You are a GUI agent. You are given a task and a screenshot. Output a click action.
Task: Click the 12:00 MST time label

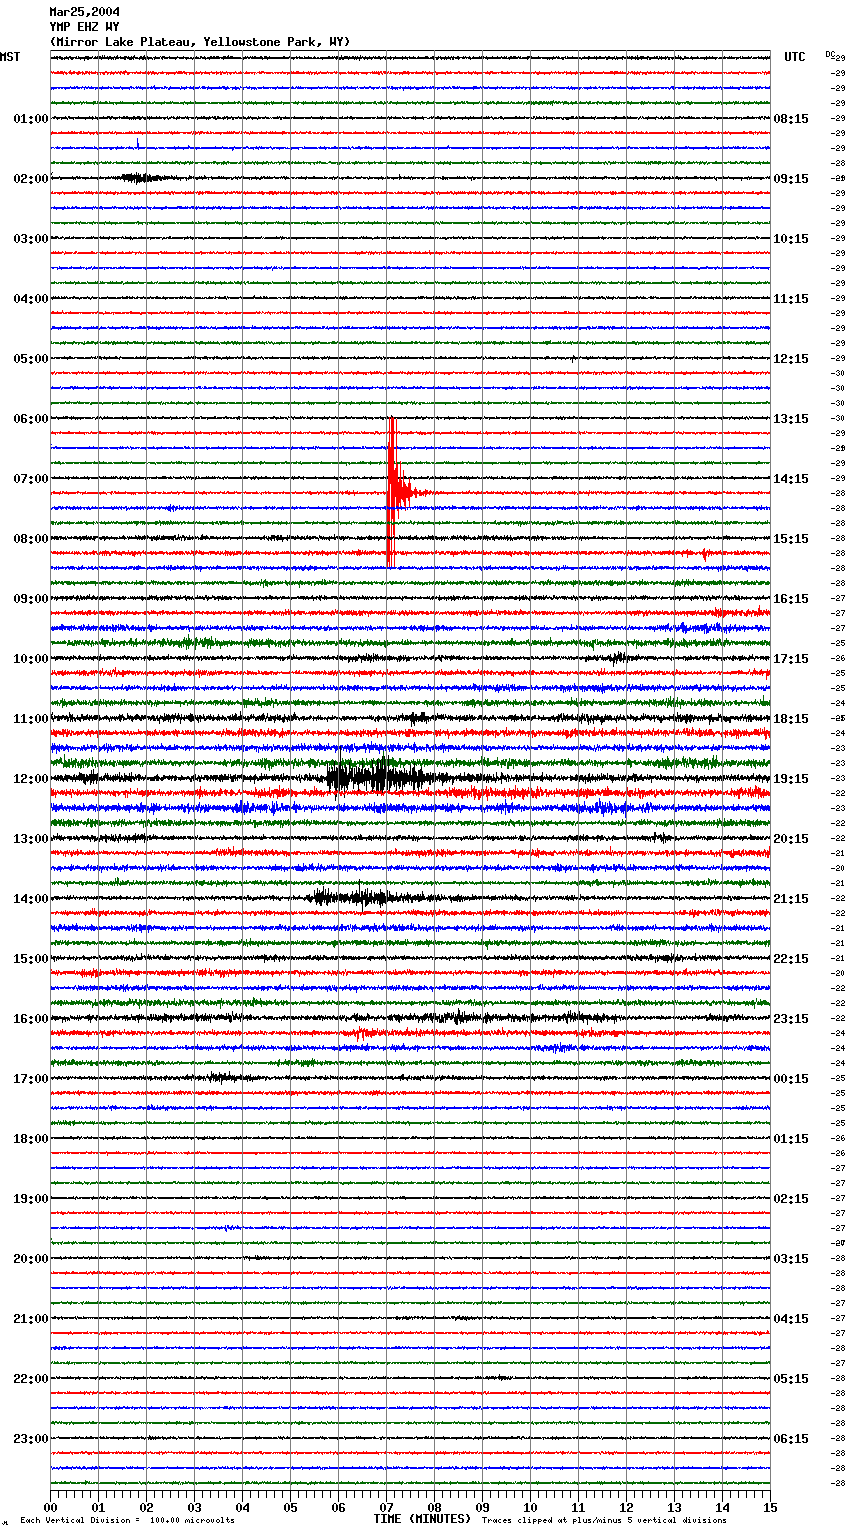point(31,779)
